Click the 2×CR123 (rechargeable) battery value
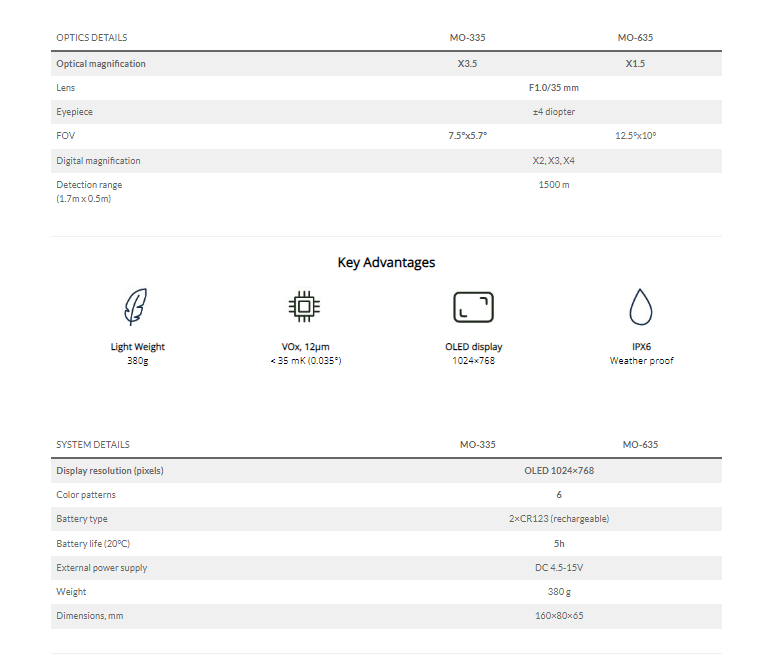Viewport: 776px width, 669px height. [559, 519]
